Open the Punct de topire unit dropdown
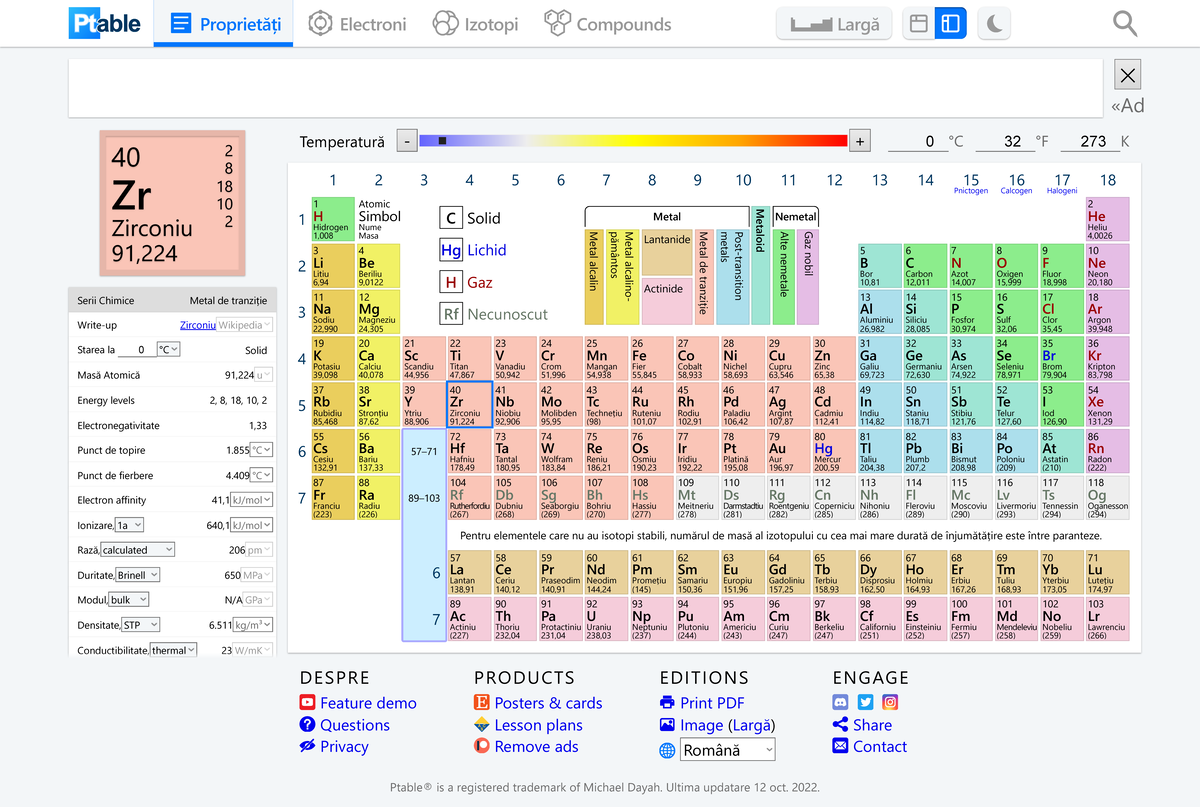1200x807 pixels. 261,450
